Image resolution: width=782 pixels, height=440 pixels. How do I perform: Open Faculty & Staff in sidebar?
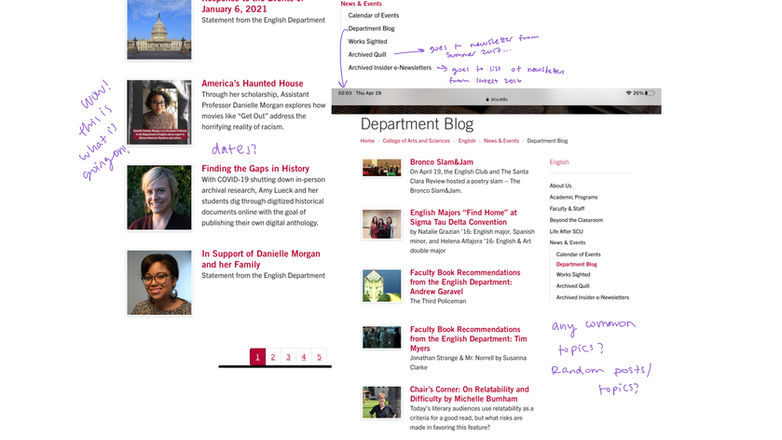pyautogui.click(x=567, y=209)
